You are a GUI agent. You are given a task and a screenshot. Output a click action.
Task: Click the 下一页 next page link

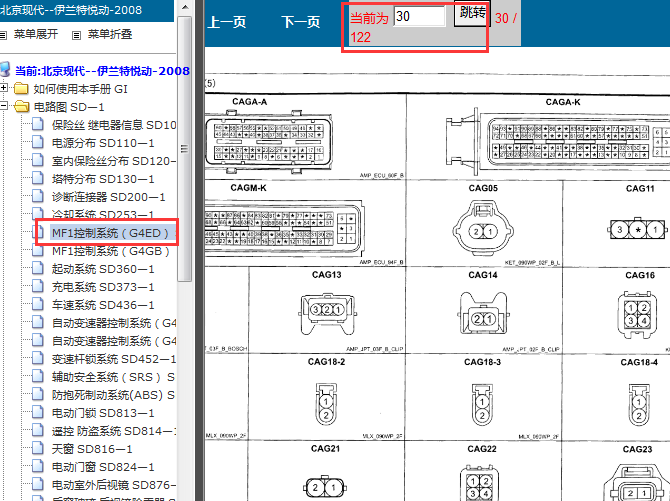[301, 22]
